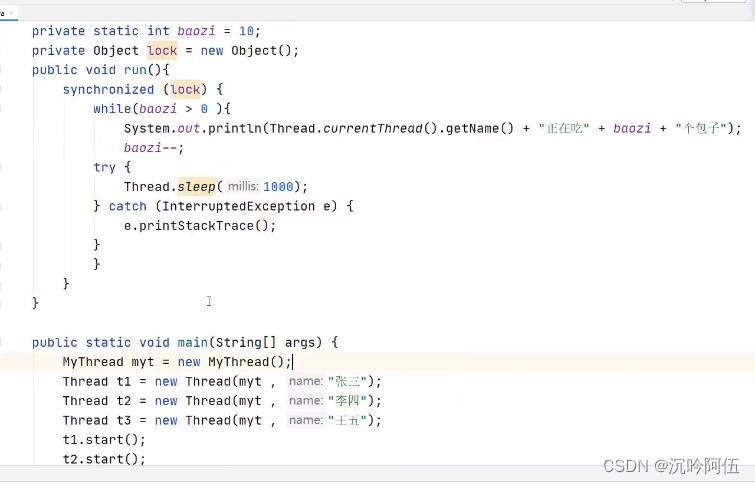755x484 pixels.
Task: Click new MyThread() constructor call
Action: (x=231, y=362)
